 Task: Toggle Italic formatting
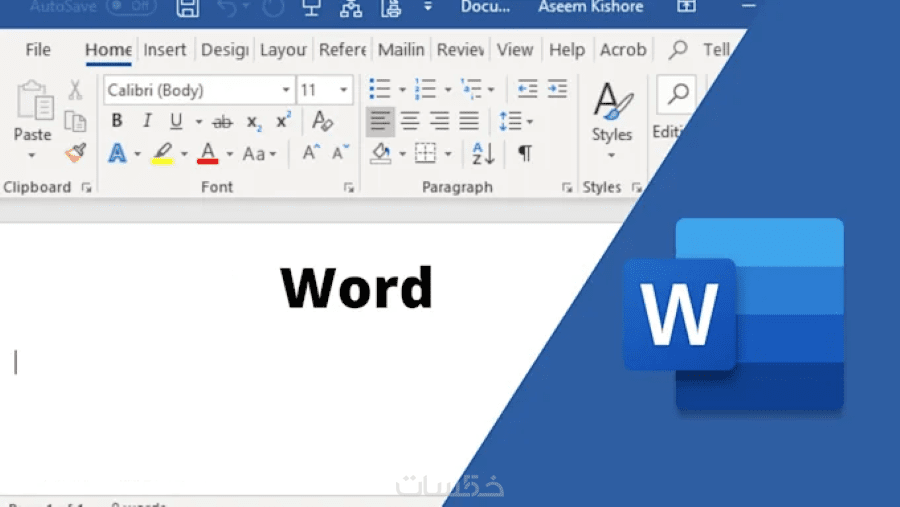(x=147, y=121)
